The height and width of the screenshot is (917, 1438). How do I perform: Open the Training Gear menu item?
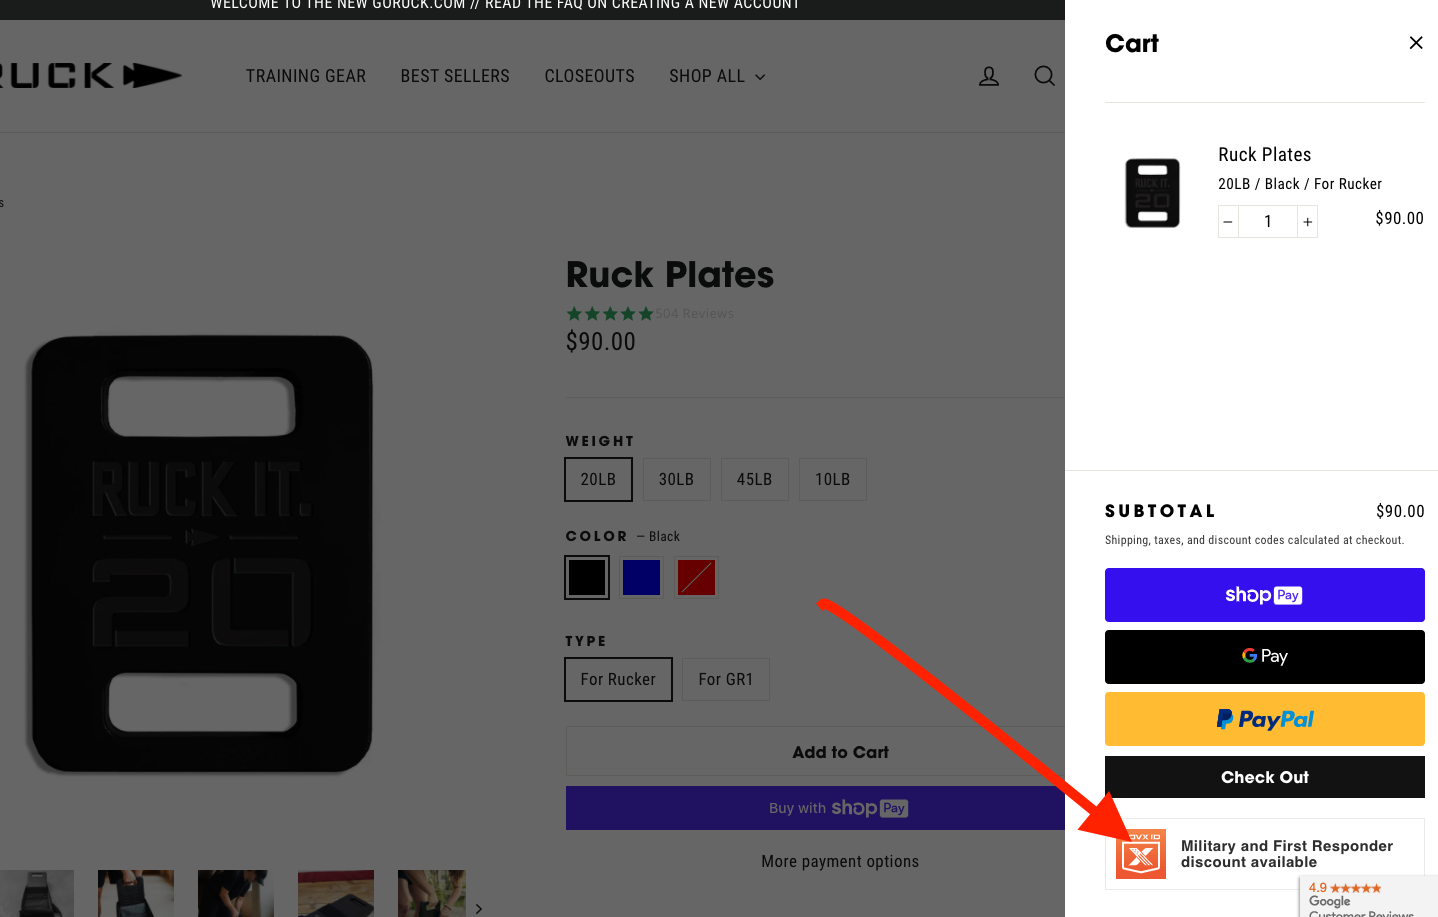306,77
